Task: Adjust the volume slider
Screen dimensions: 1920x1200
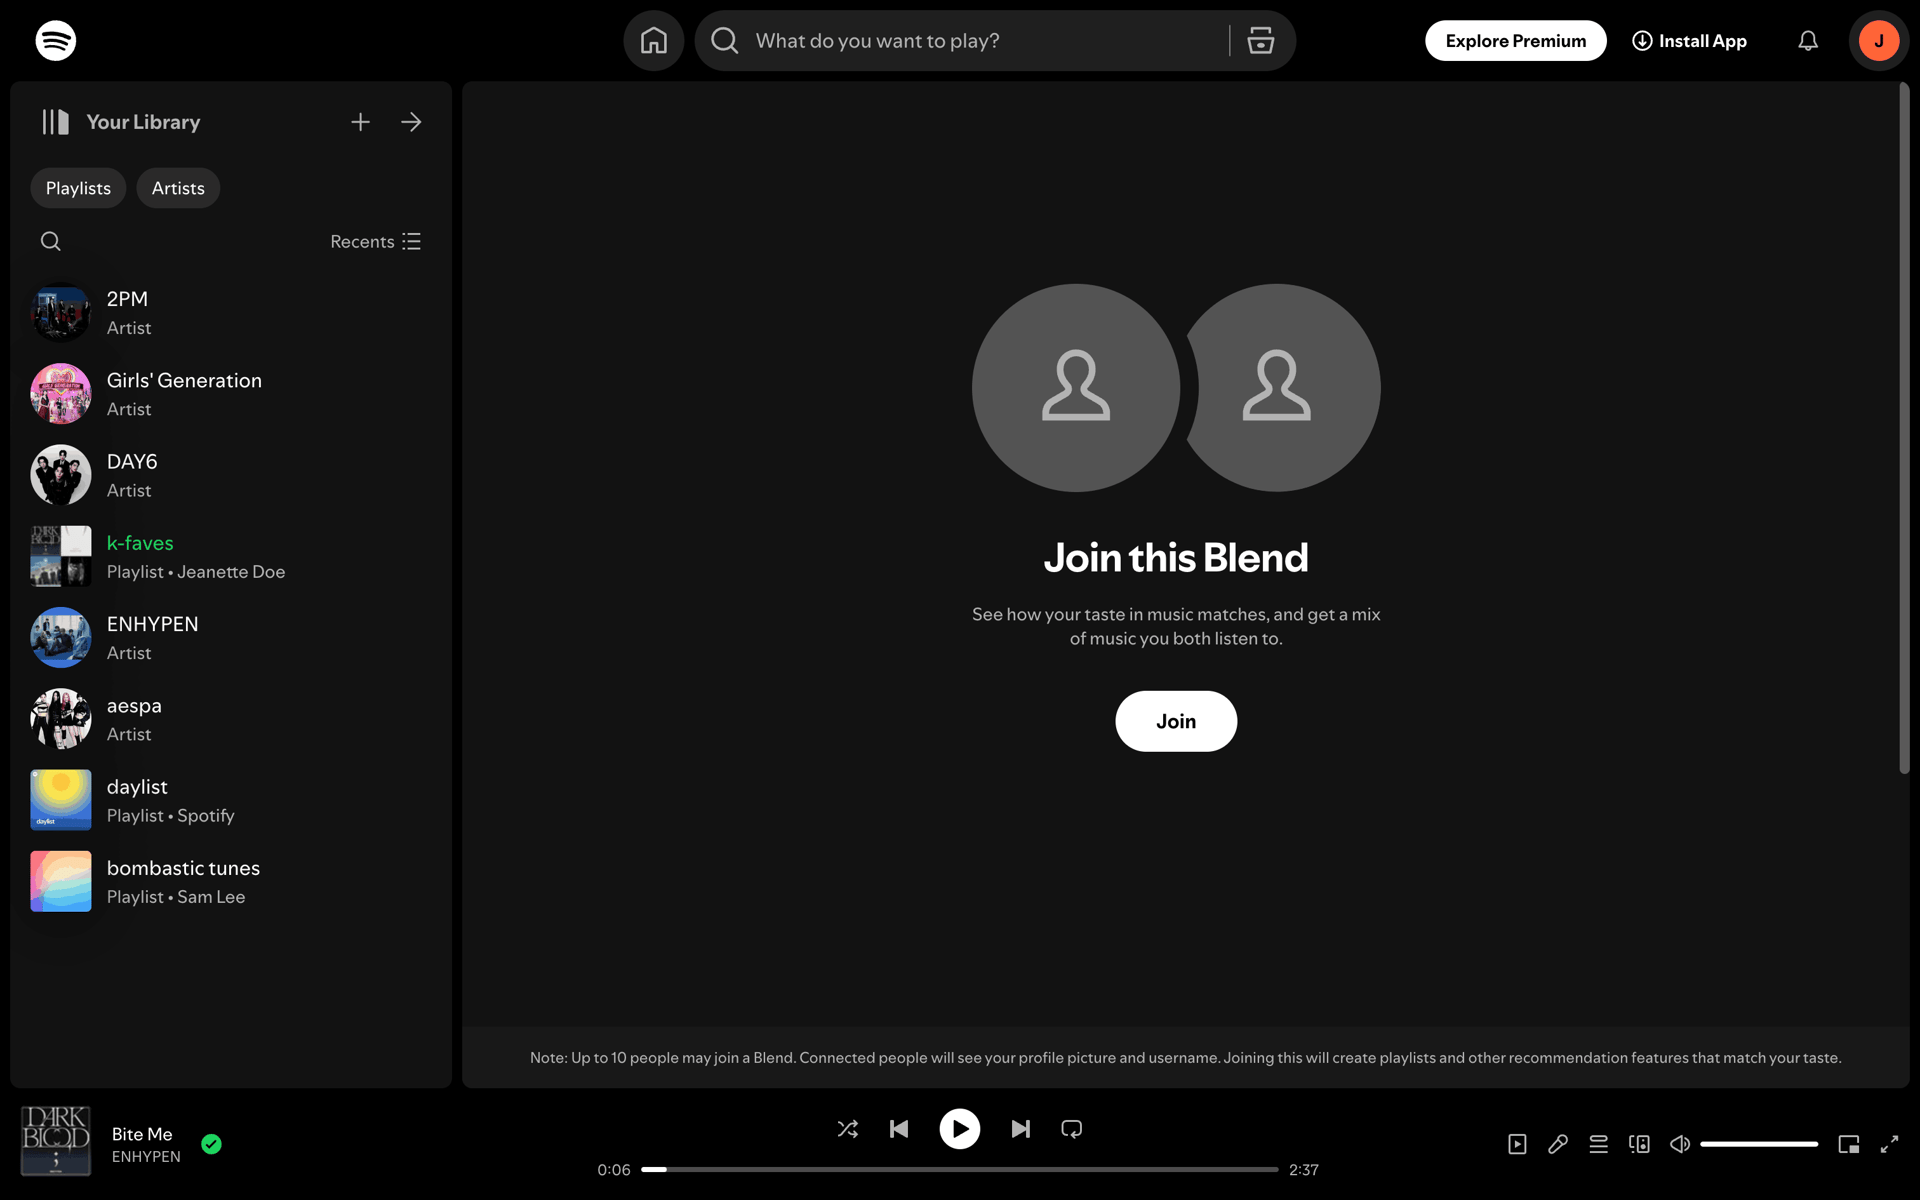Action: (x=1759, y=1144)
